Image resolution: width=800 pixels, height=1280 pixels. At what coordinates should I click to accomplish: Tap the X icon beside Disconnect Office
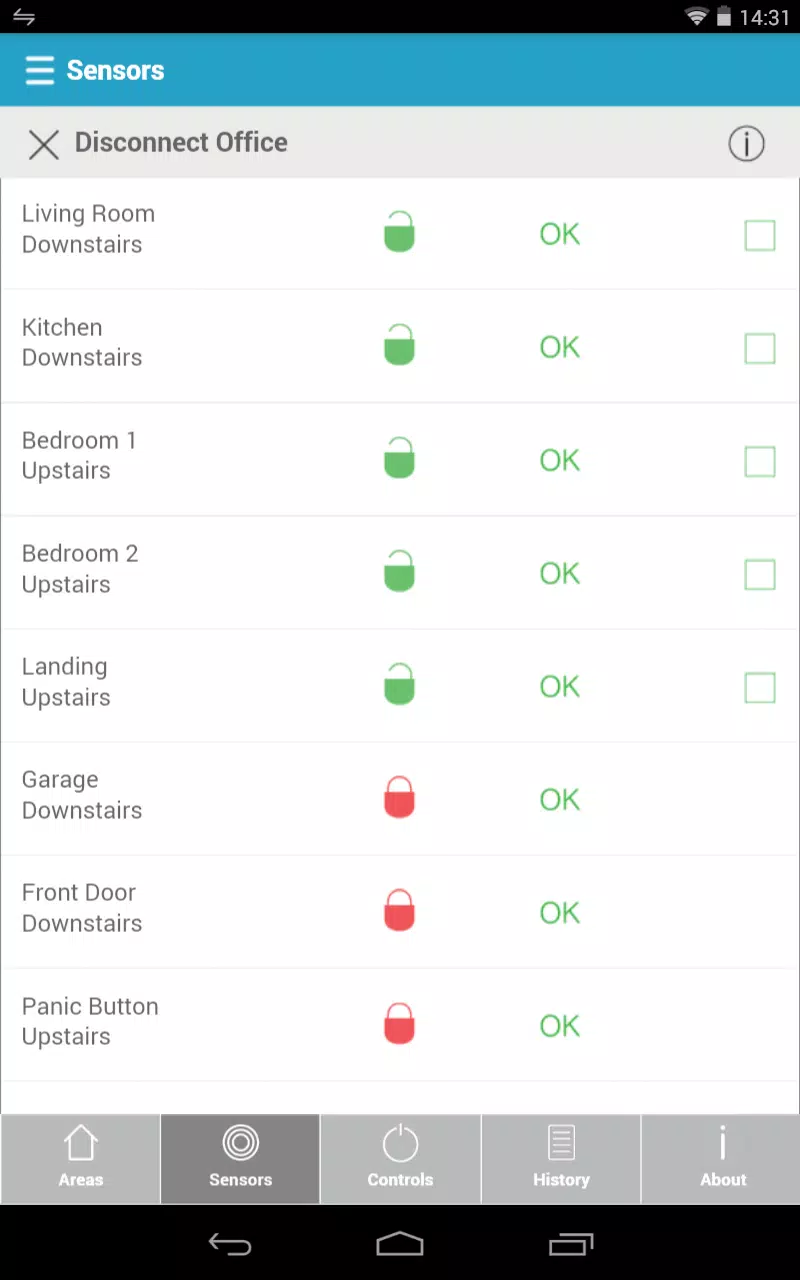tap(44, 144)
